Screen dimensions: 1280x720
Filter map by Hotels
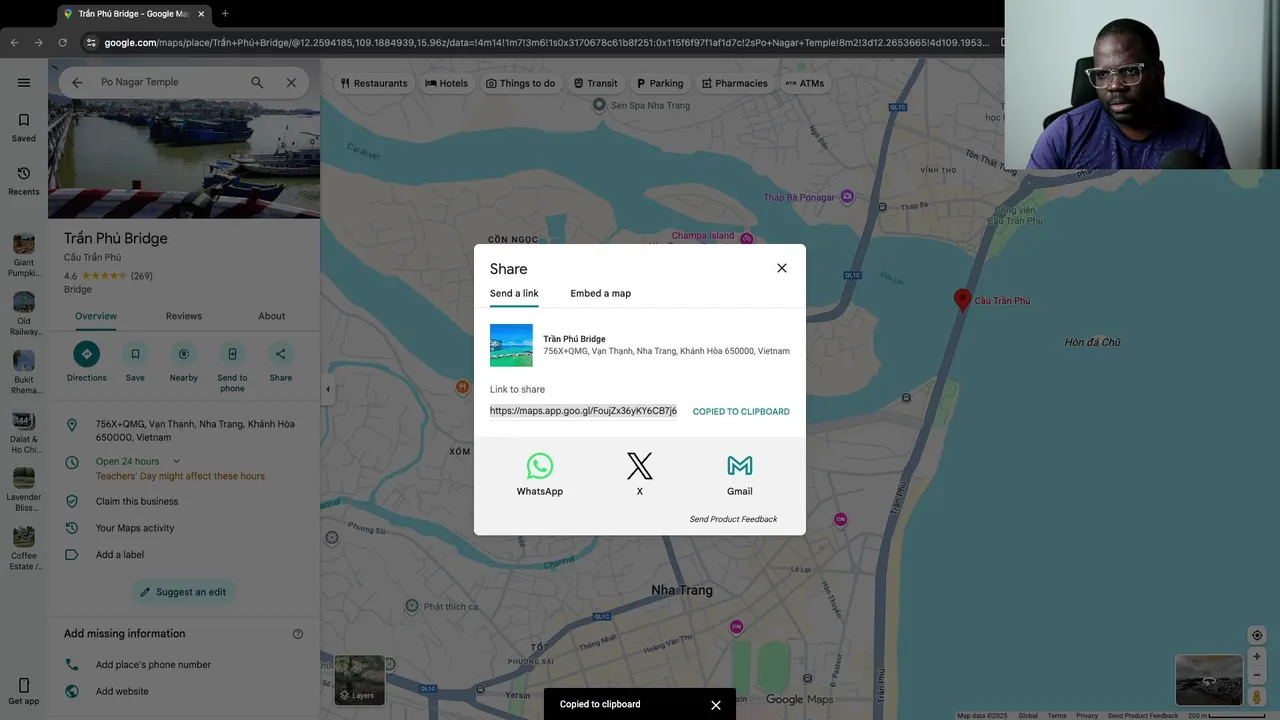tap(446, 83)
